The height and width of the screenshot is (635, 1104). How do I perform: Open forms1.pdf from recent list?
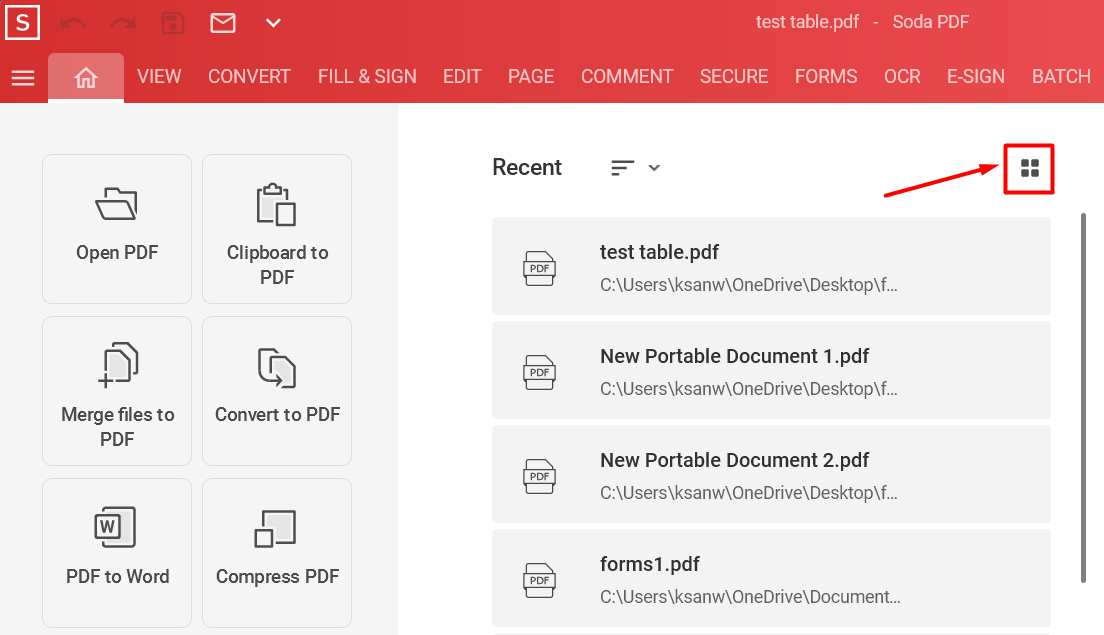[x=771, y=578]
